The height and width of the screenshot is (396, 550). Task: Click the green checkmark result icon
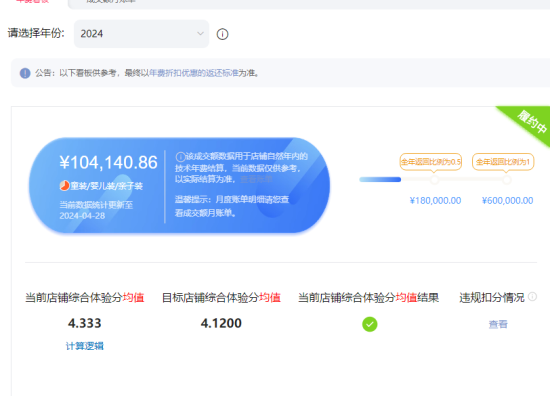(370, 324)
